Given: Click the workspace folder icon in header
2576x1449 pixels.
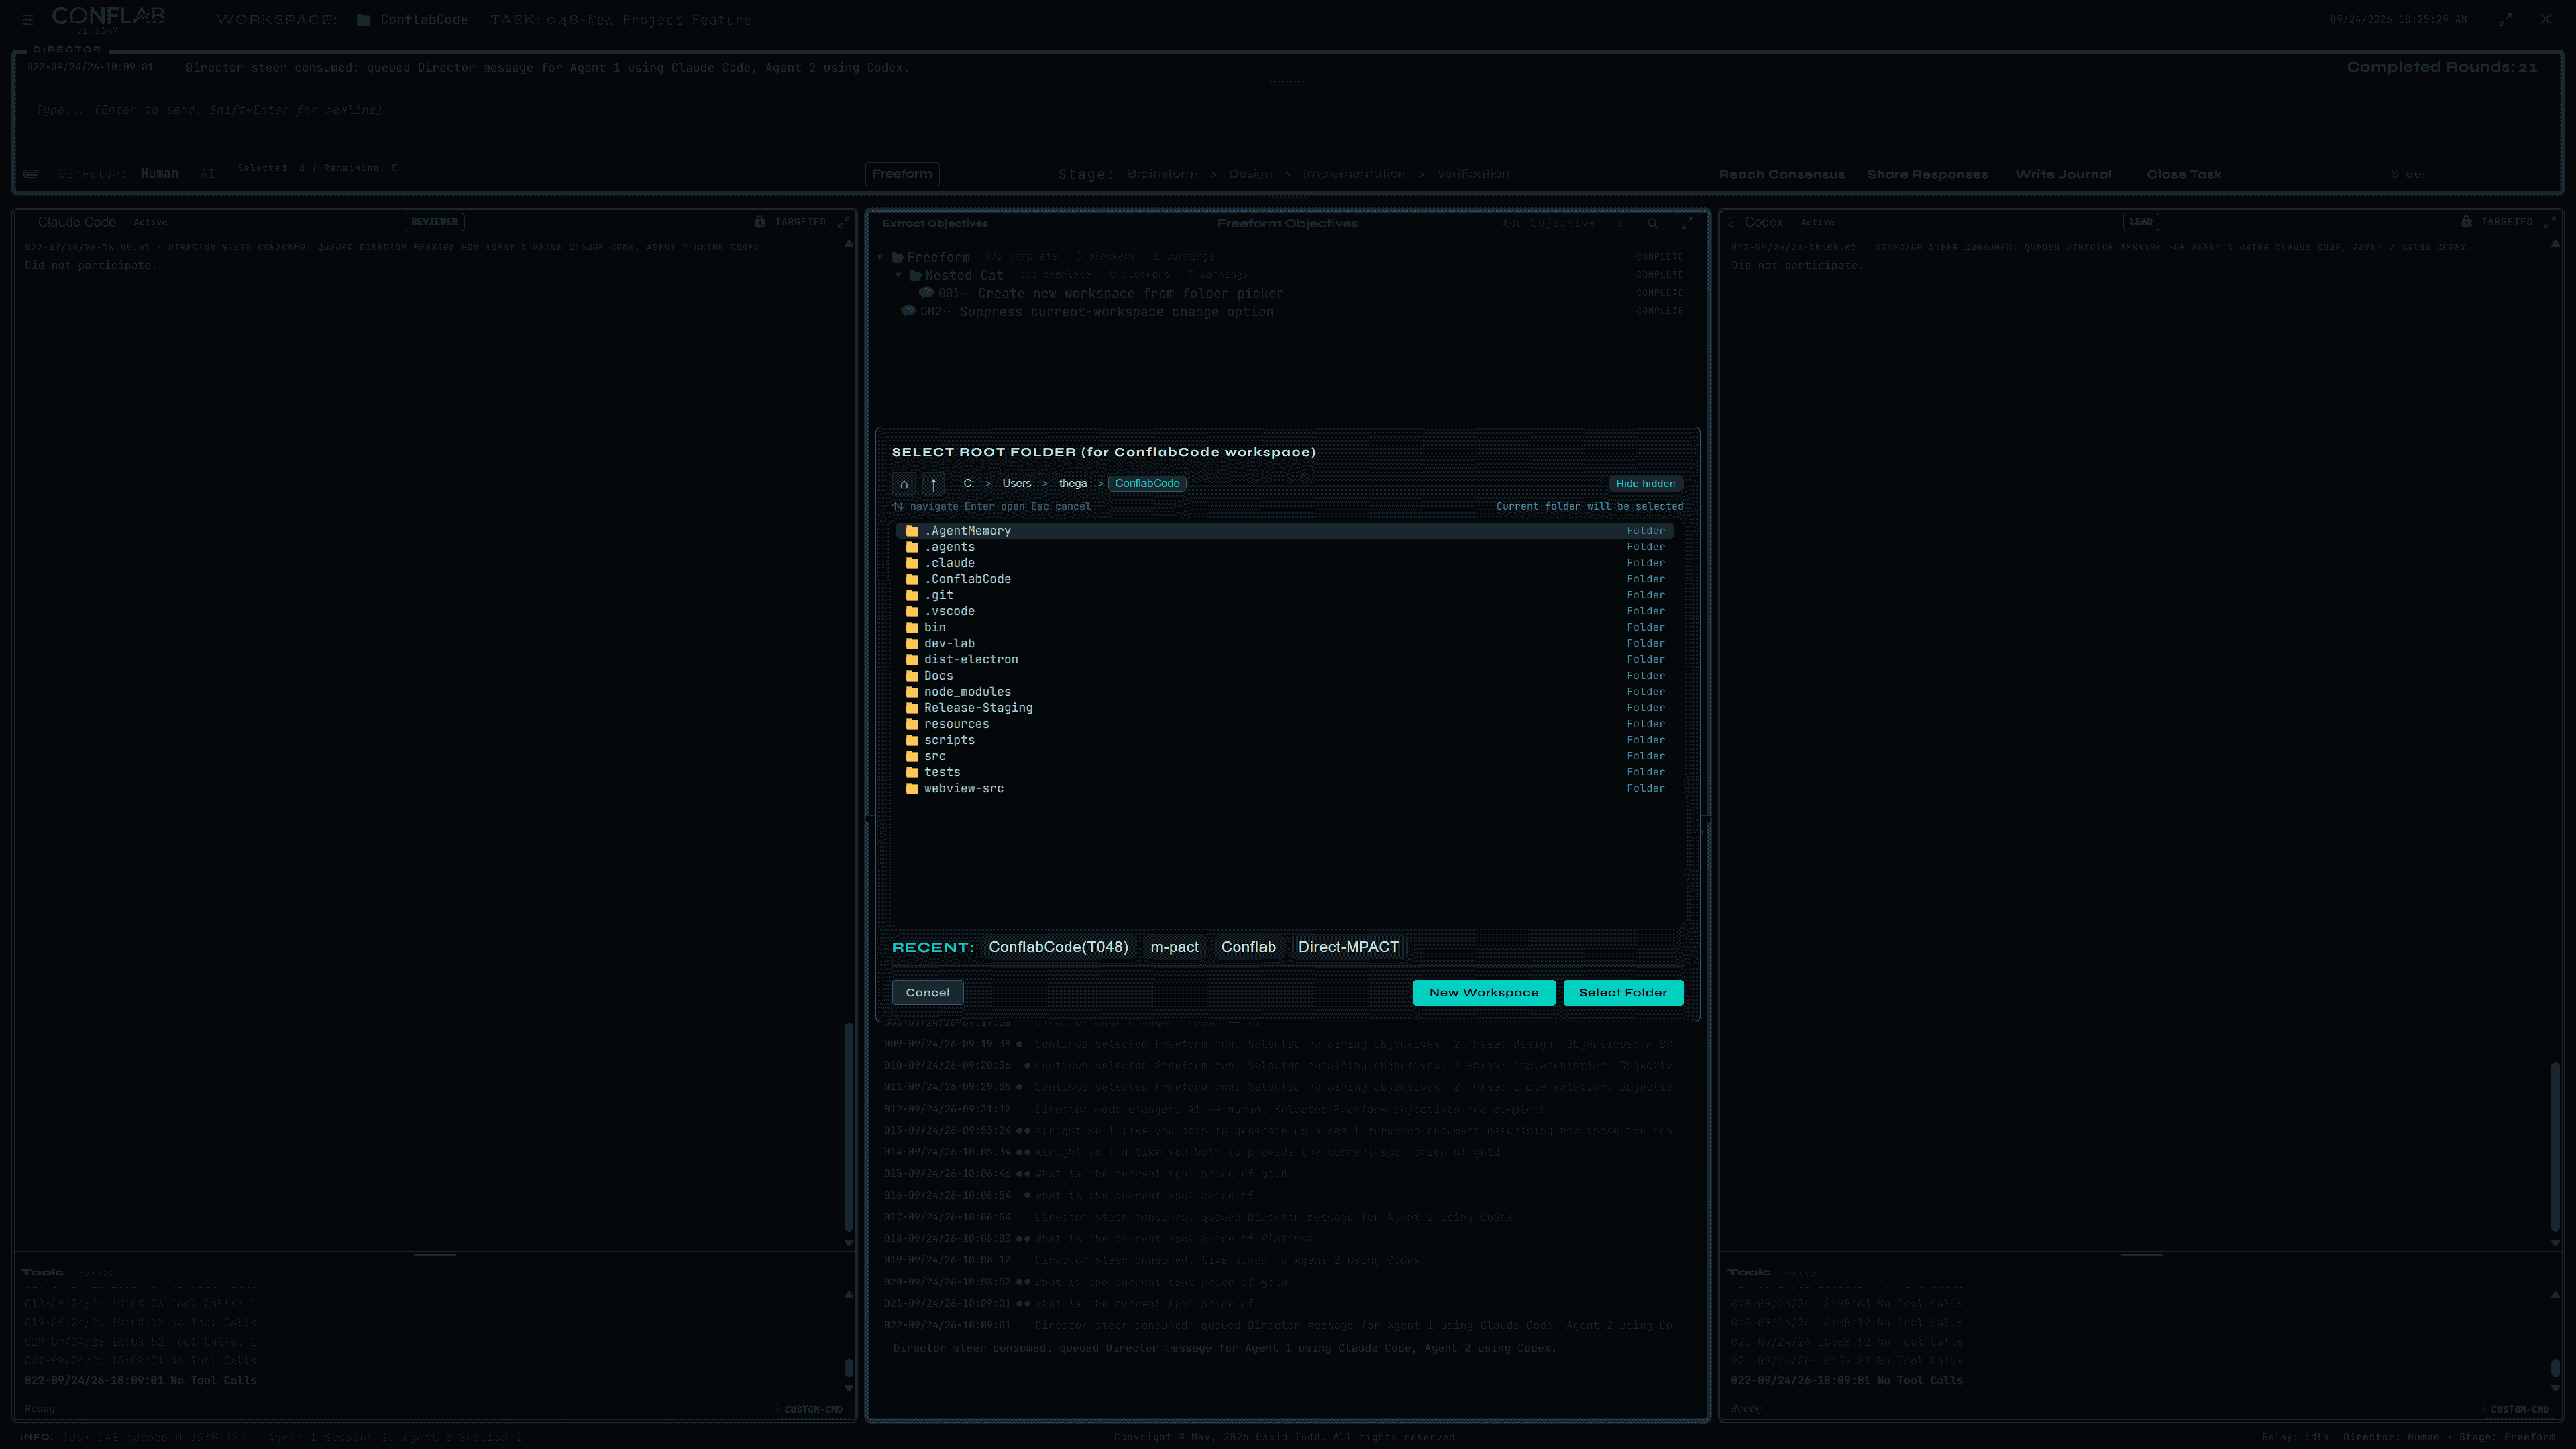Looking at the screenshot, I should [x=363, y=20].
